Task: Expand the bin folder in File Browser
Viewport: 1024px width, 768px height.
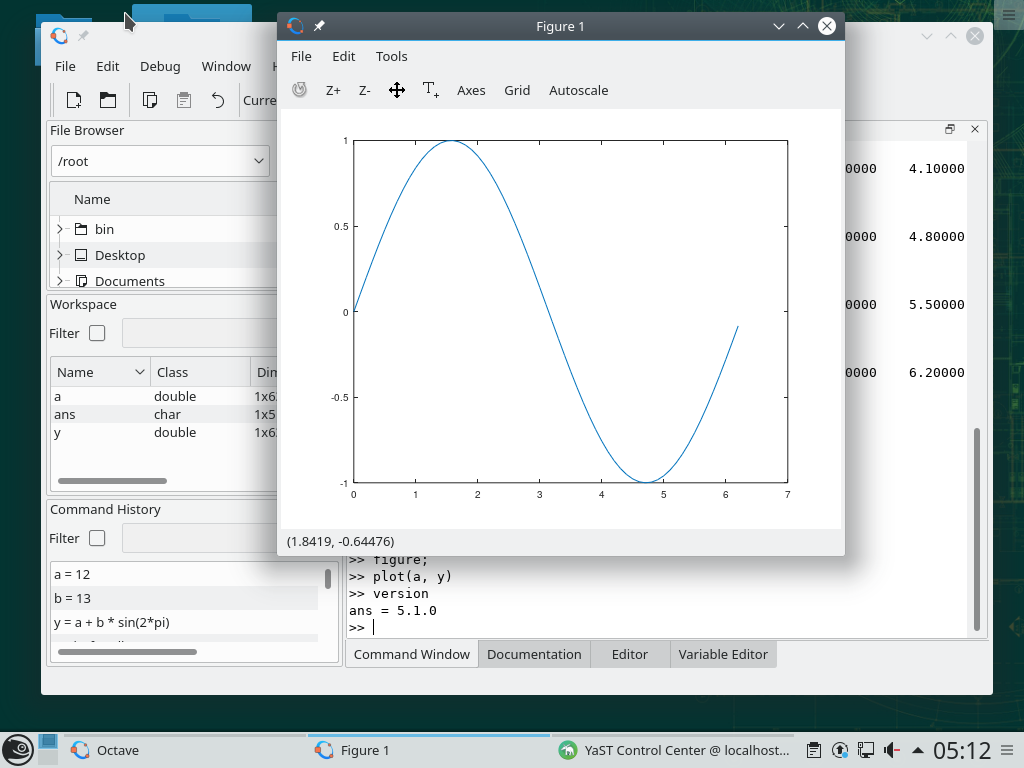Action: (60, 229)
